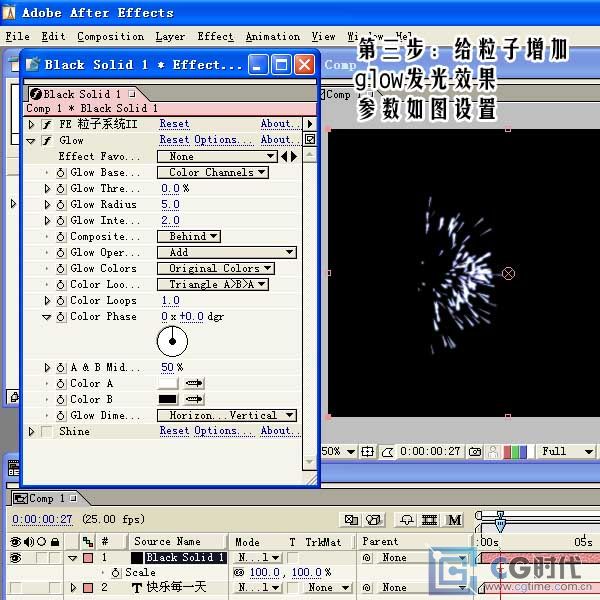
Task: Click the Glow Radius stopwatch icon
Action: pyautogui.click(x=60, y=205)
